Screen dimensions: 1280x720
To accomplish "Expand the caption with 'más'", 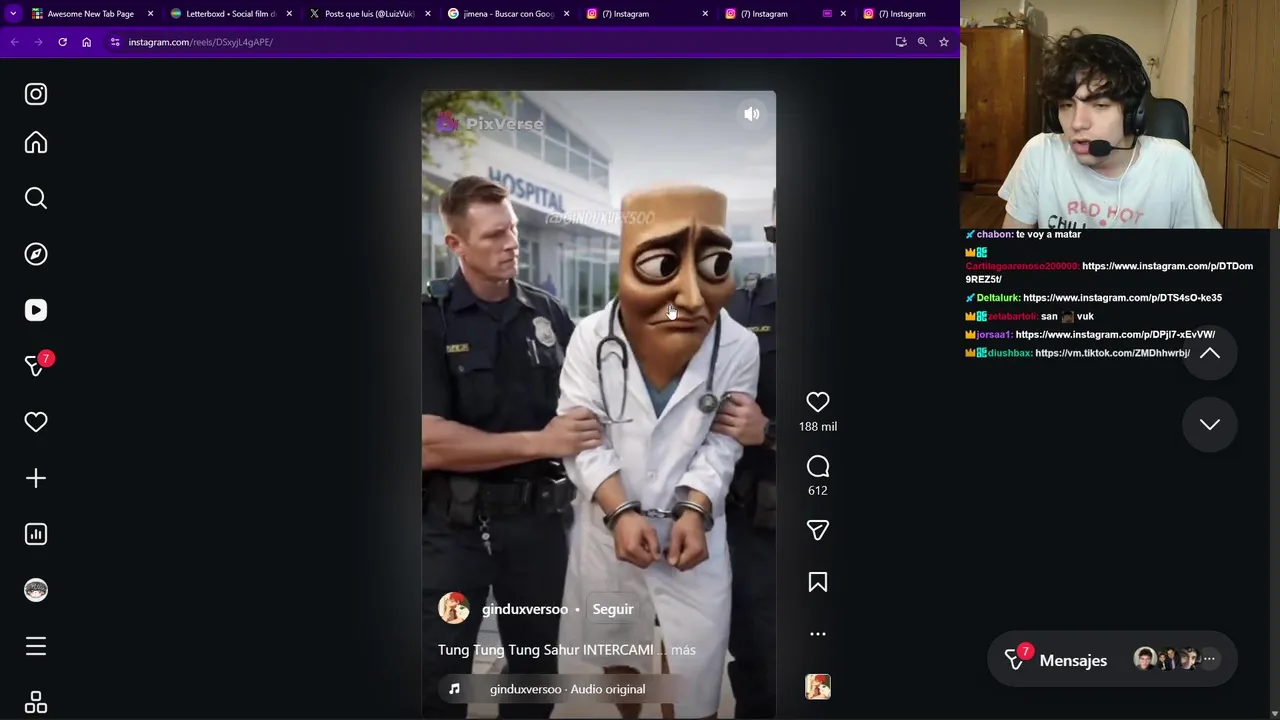I will tap(683, 650).
